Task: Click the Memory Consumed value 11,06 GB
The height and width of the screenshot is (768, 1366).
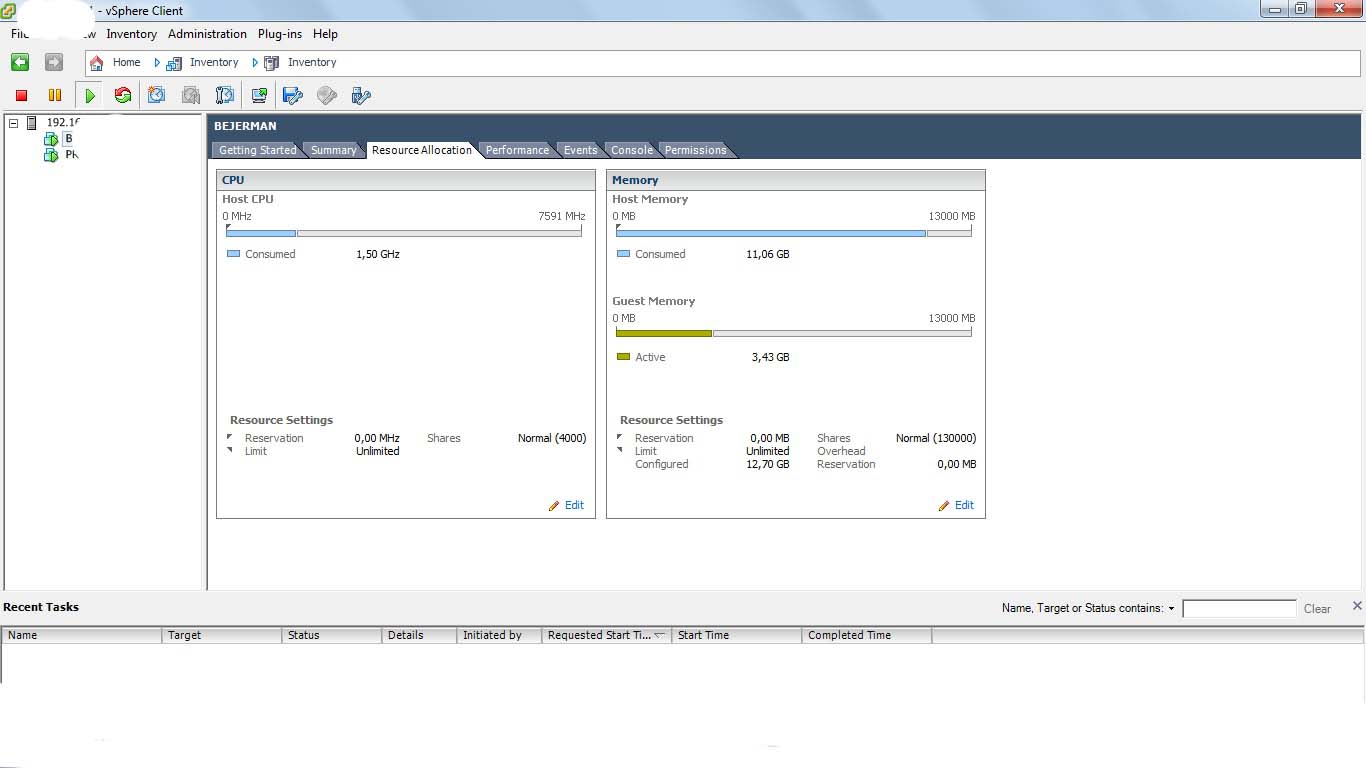Action: 768,254
